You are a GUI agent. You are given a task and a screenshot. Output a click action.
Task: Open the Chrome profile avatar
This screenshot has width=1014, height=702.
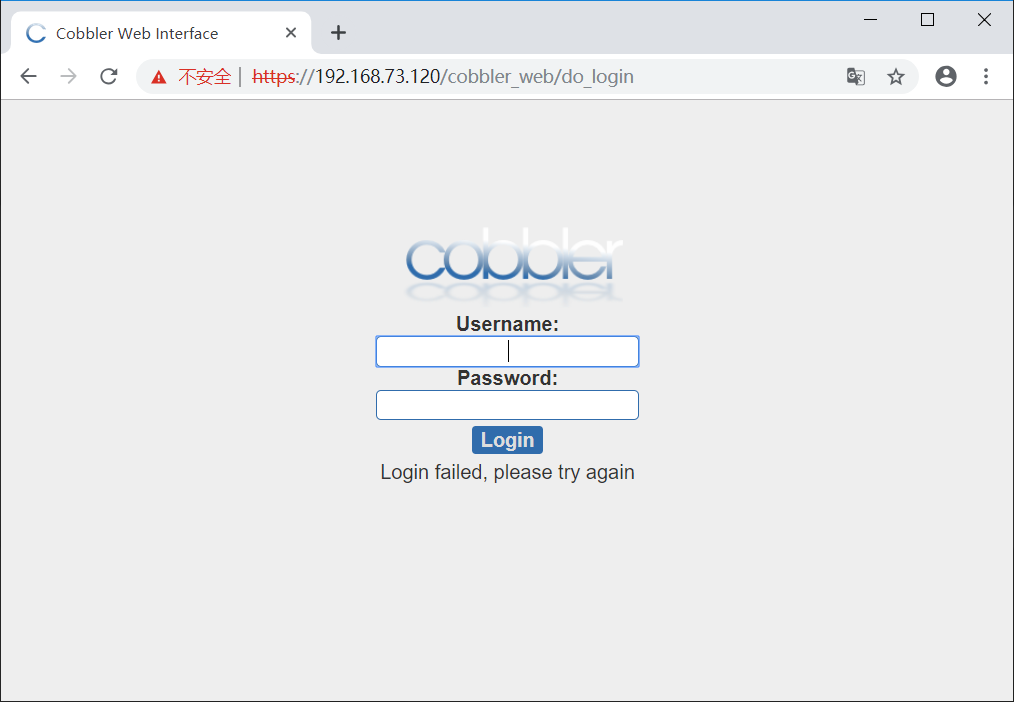pos(945,76)
